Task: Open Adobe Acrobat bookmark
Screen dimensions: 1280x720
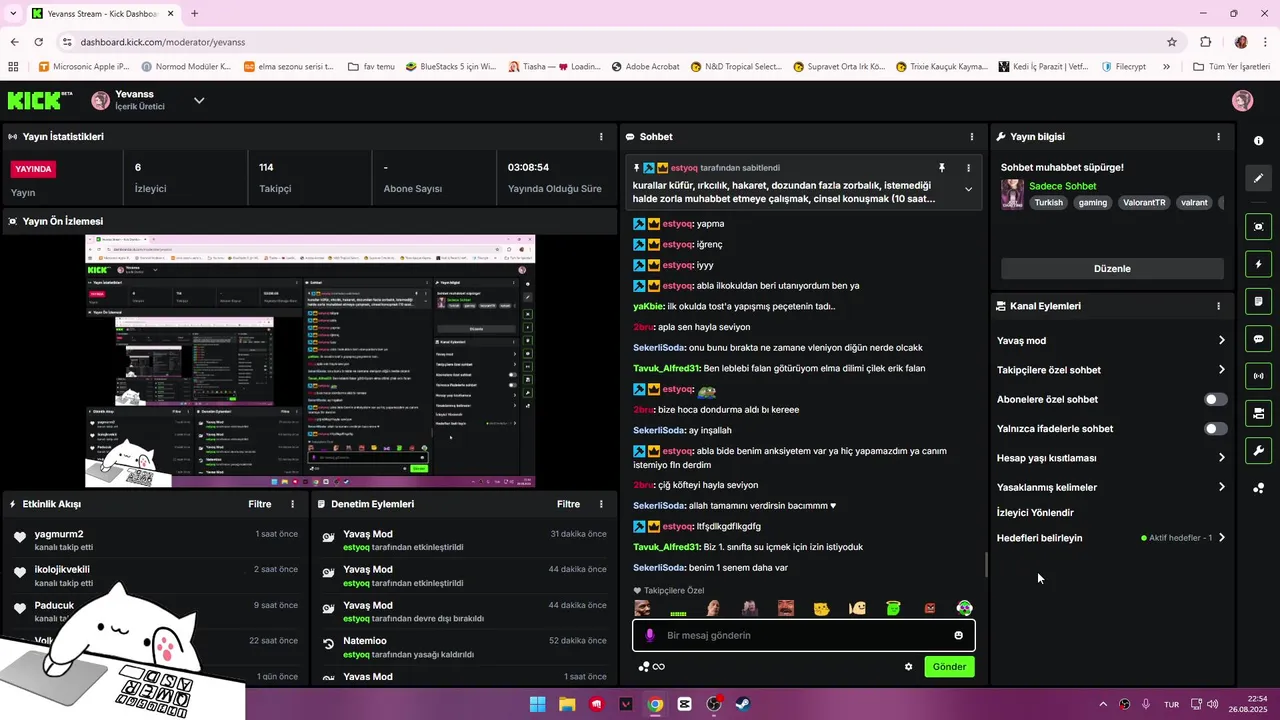Action: click(x=644, y=67)
